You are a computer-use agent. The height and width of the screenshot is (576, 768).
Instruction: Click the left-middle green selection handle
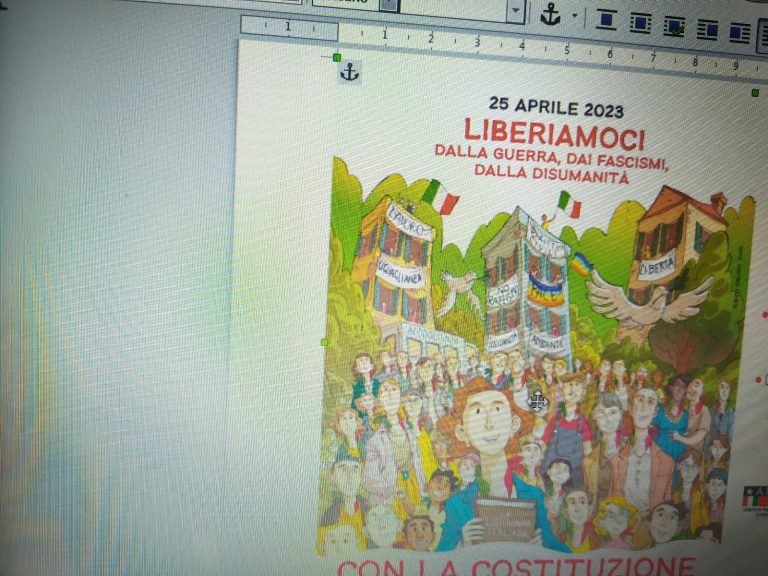tap(324, 342)
